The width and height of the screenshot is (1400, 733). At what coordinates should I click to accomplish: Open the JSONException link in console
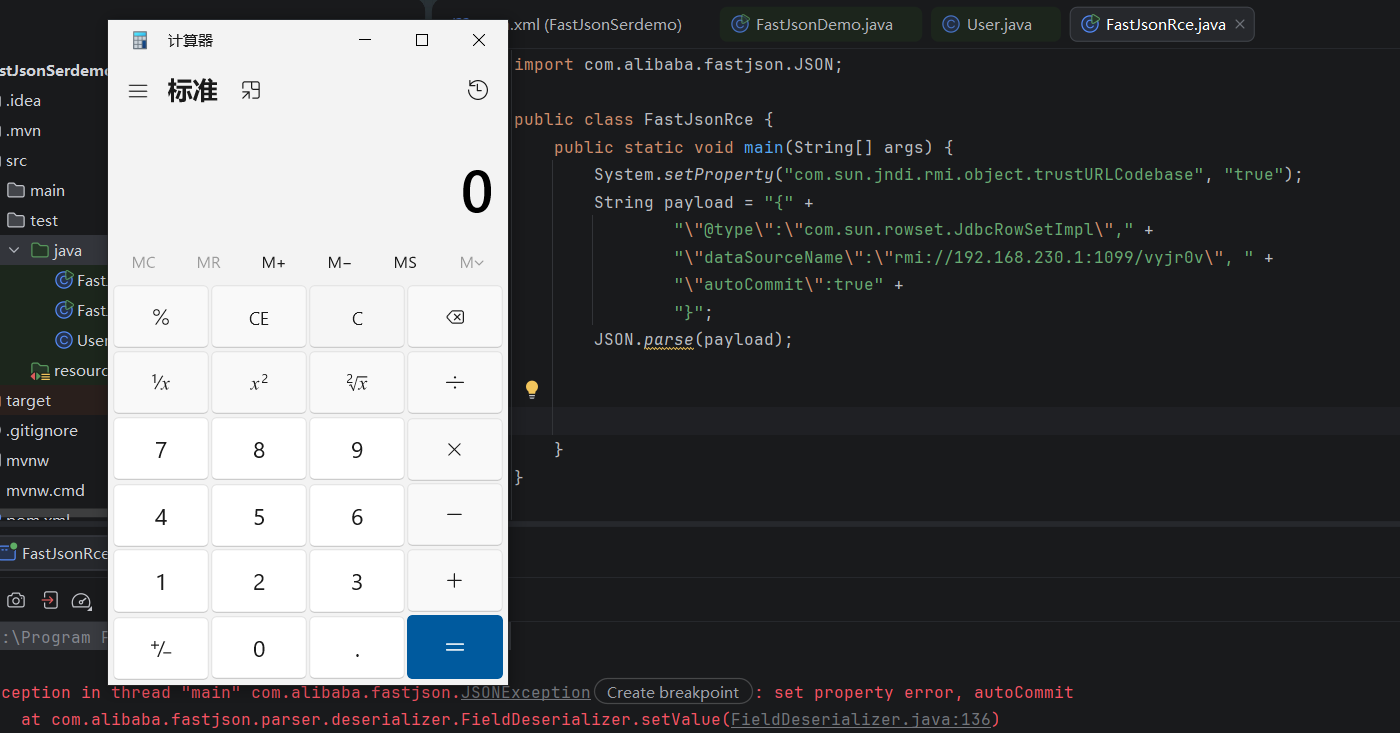(x=526, y=692)
